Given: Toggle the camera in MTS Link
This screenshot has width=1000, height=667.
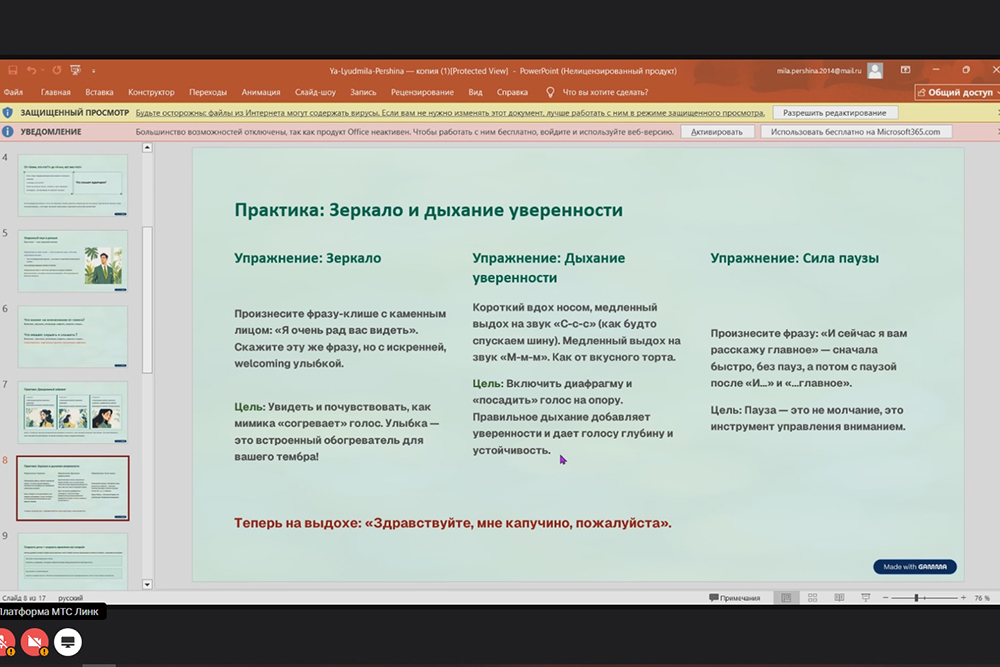Looking at the screenshot, I should pyautogui.click(x=36, y=640).
